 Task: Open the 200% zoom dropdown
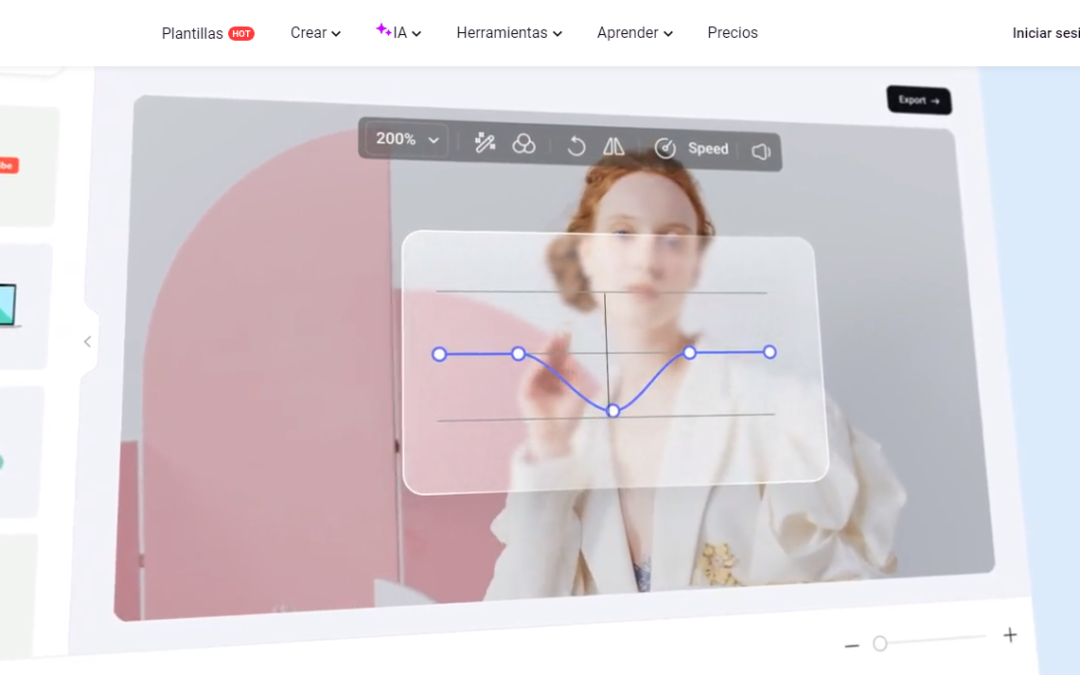pos(406,139)
